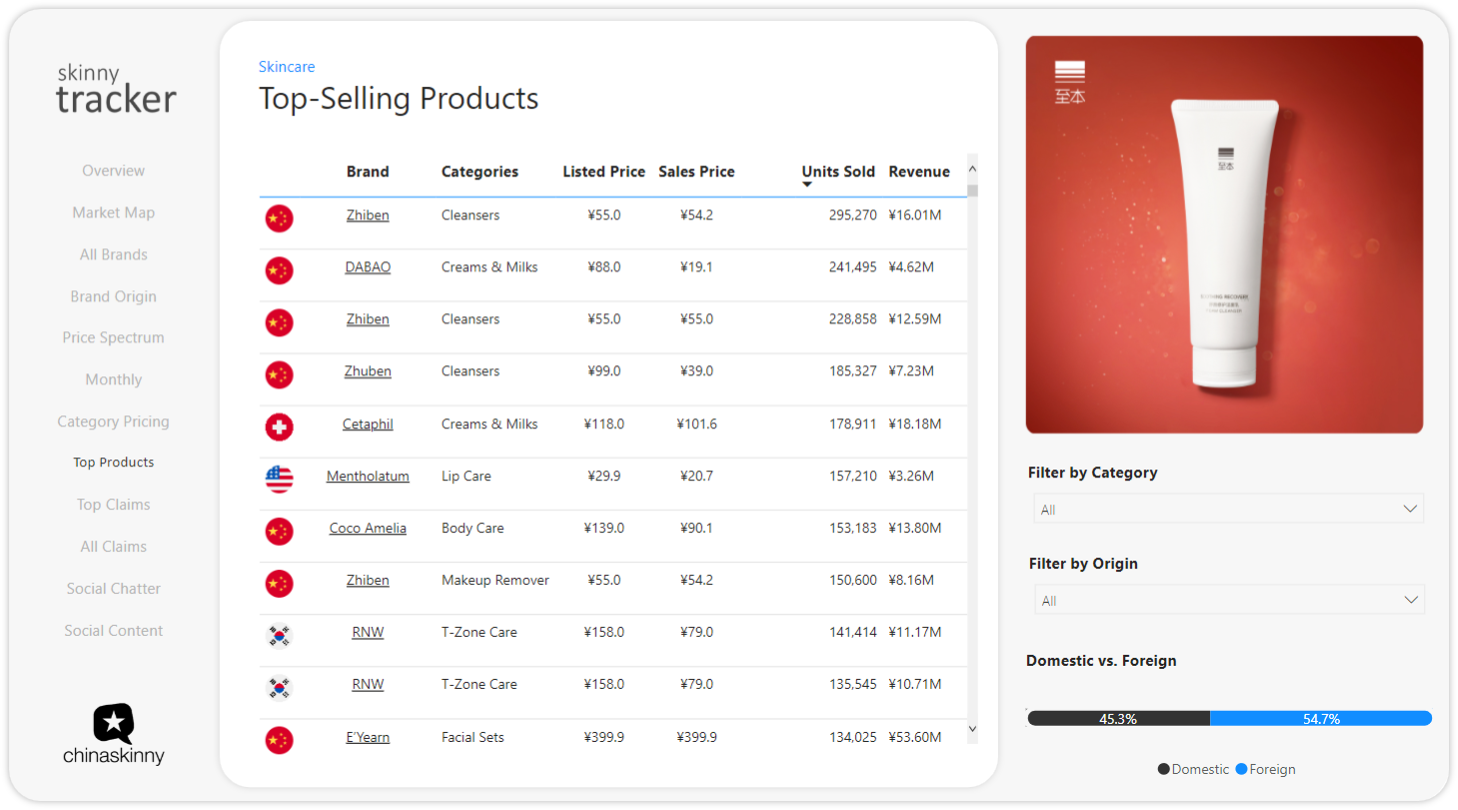Click the scroll up arrow of the table

[x=972, y=170]
